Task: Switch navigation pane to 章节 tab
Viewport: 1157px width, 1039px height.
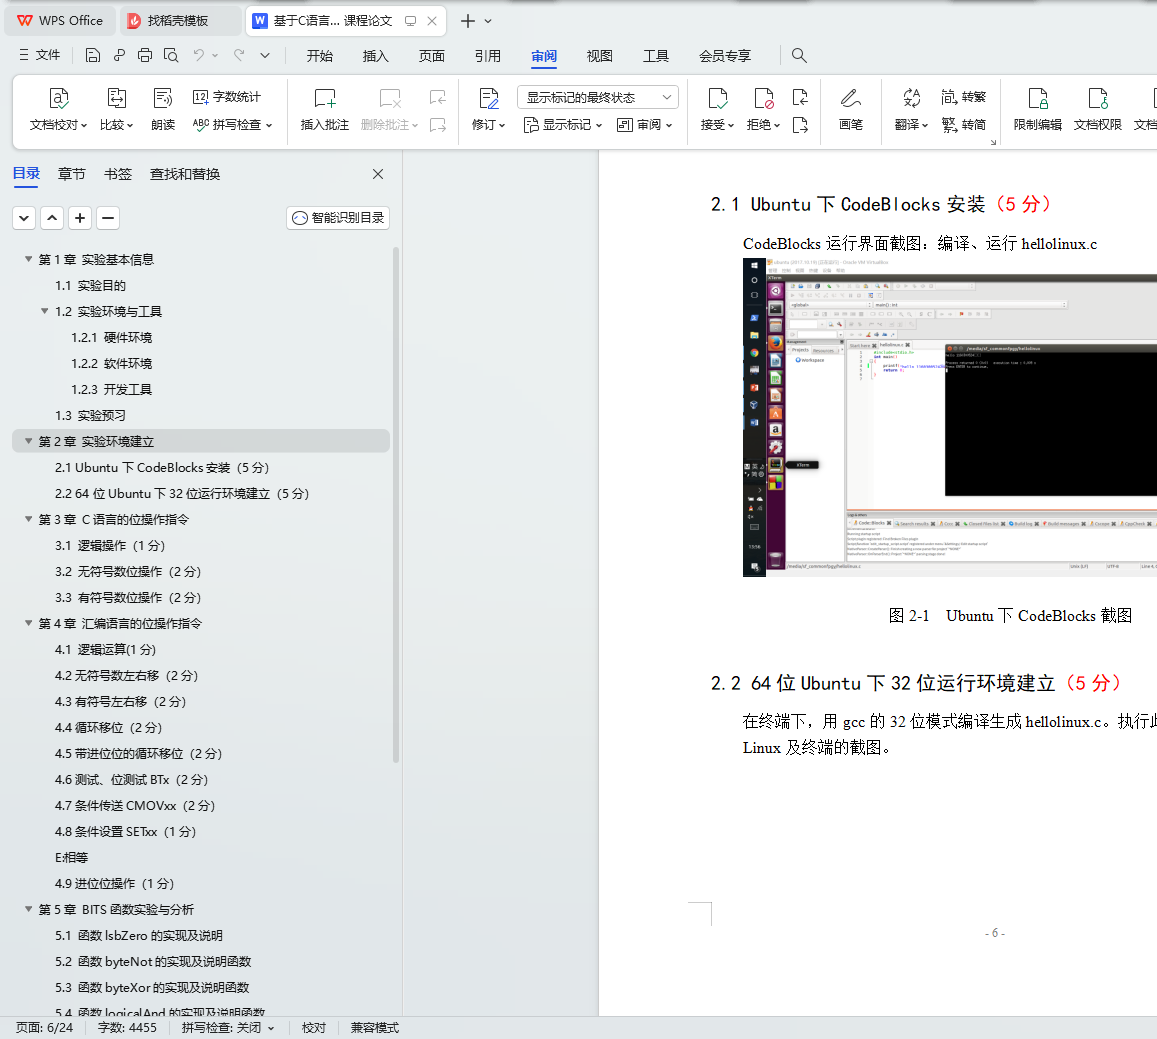Action: point(72,174)
